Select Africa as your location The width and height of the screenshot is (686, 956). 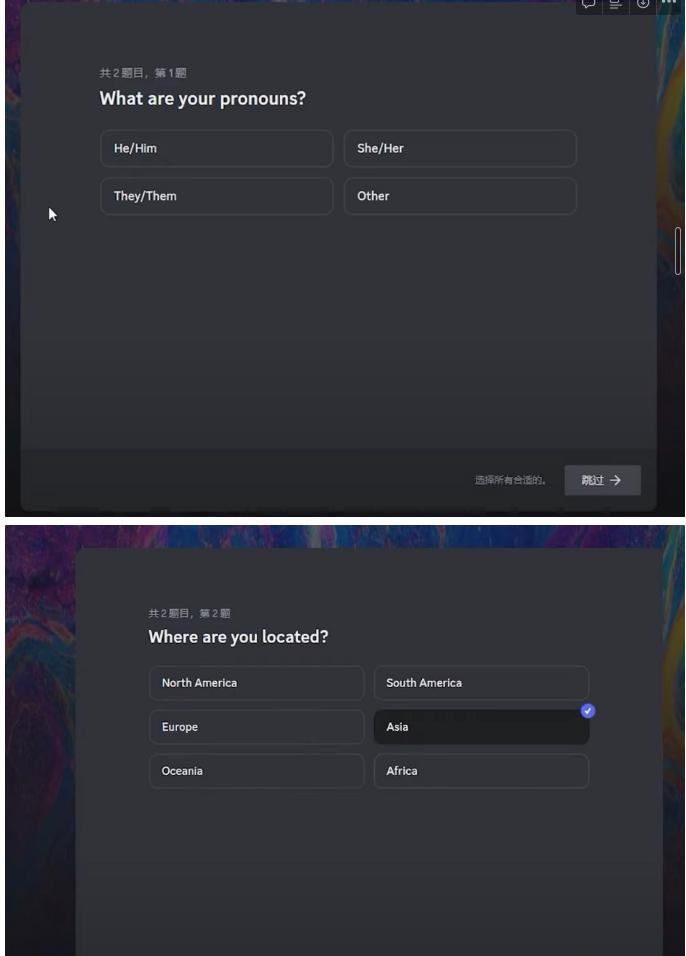pos(481,771)
